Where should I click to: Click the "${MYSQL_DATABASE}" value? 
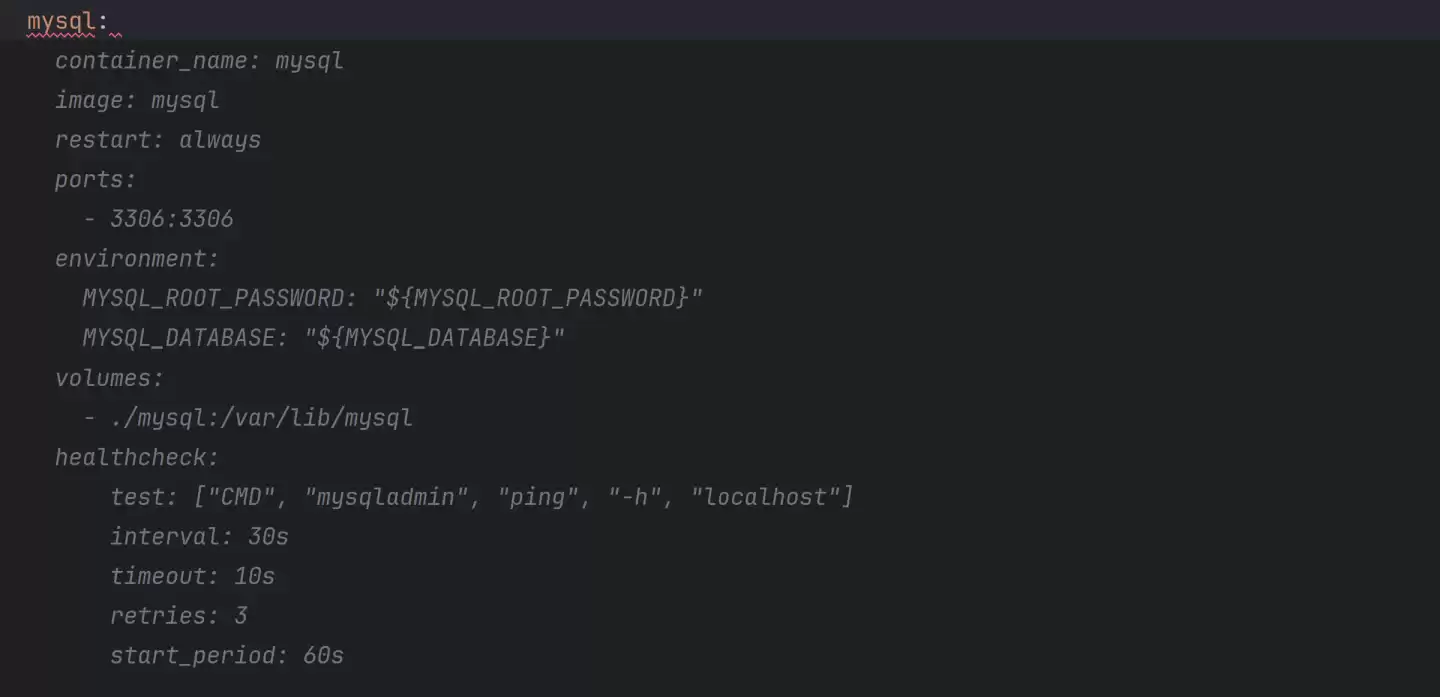pyautogui.click(x=434, y=338)
